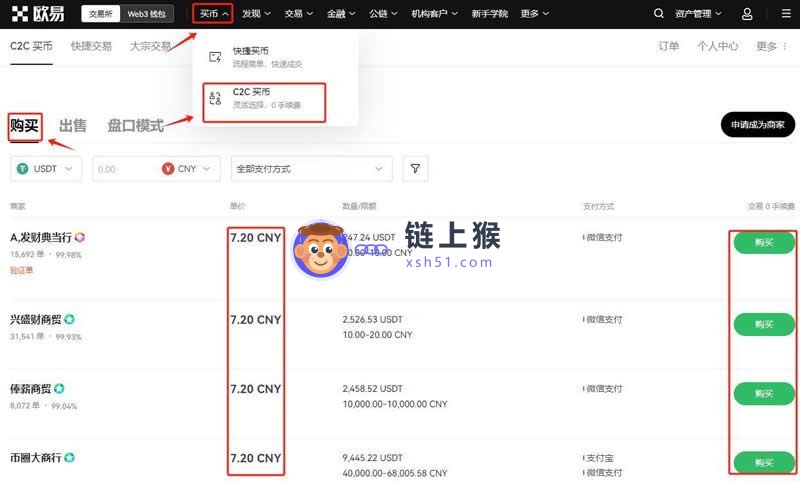Expand the 交易 top menu
The image size is (800, 499).
pyautogui.click(x=298, y=14)
